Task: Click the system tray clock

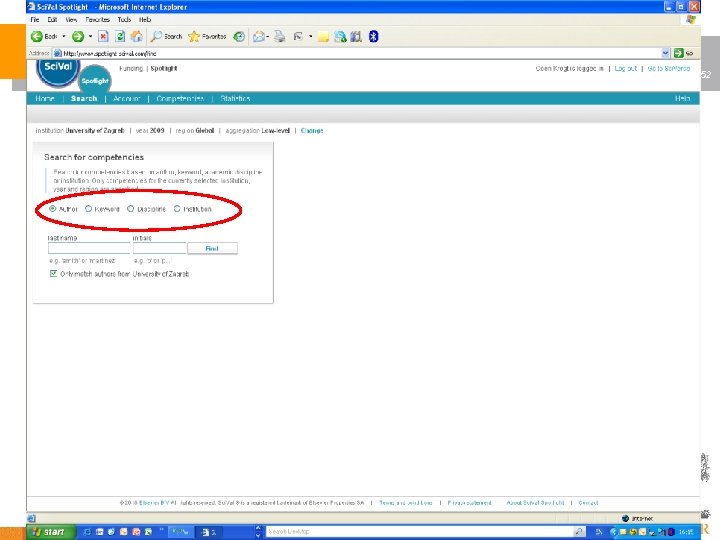Action: (686, 532)
